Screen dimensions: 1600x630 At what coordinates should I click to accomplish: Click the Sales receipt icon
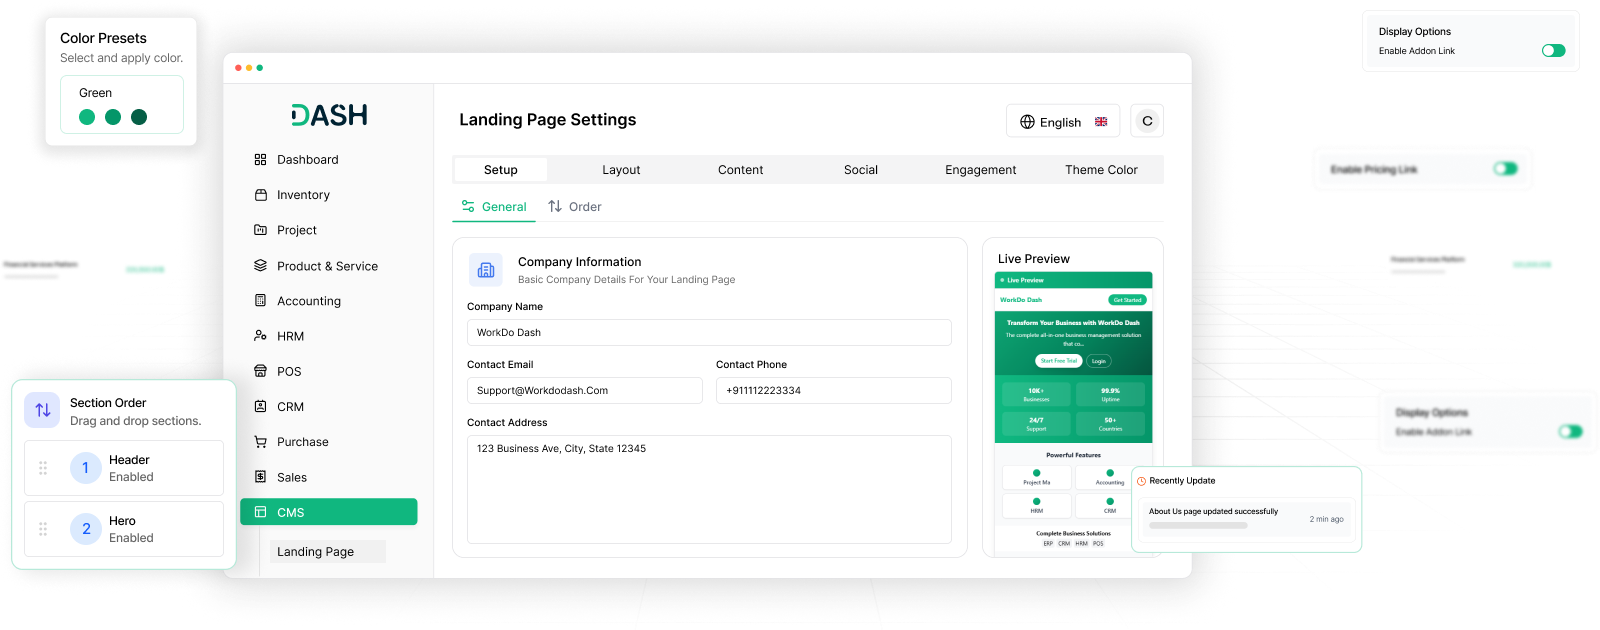pos(260,477)
